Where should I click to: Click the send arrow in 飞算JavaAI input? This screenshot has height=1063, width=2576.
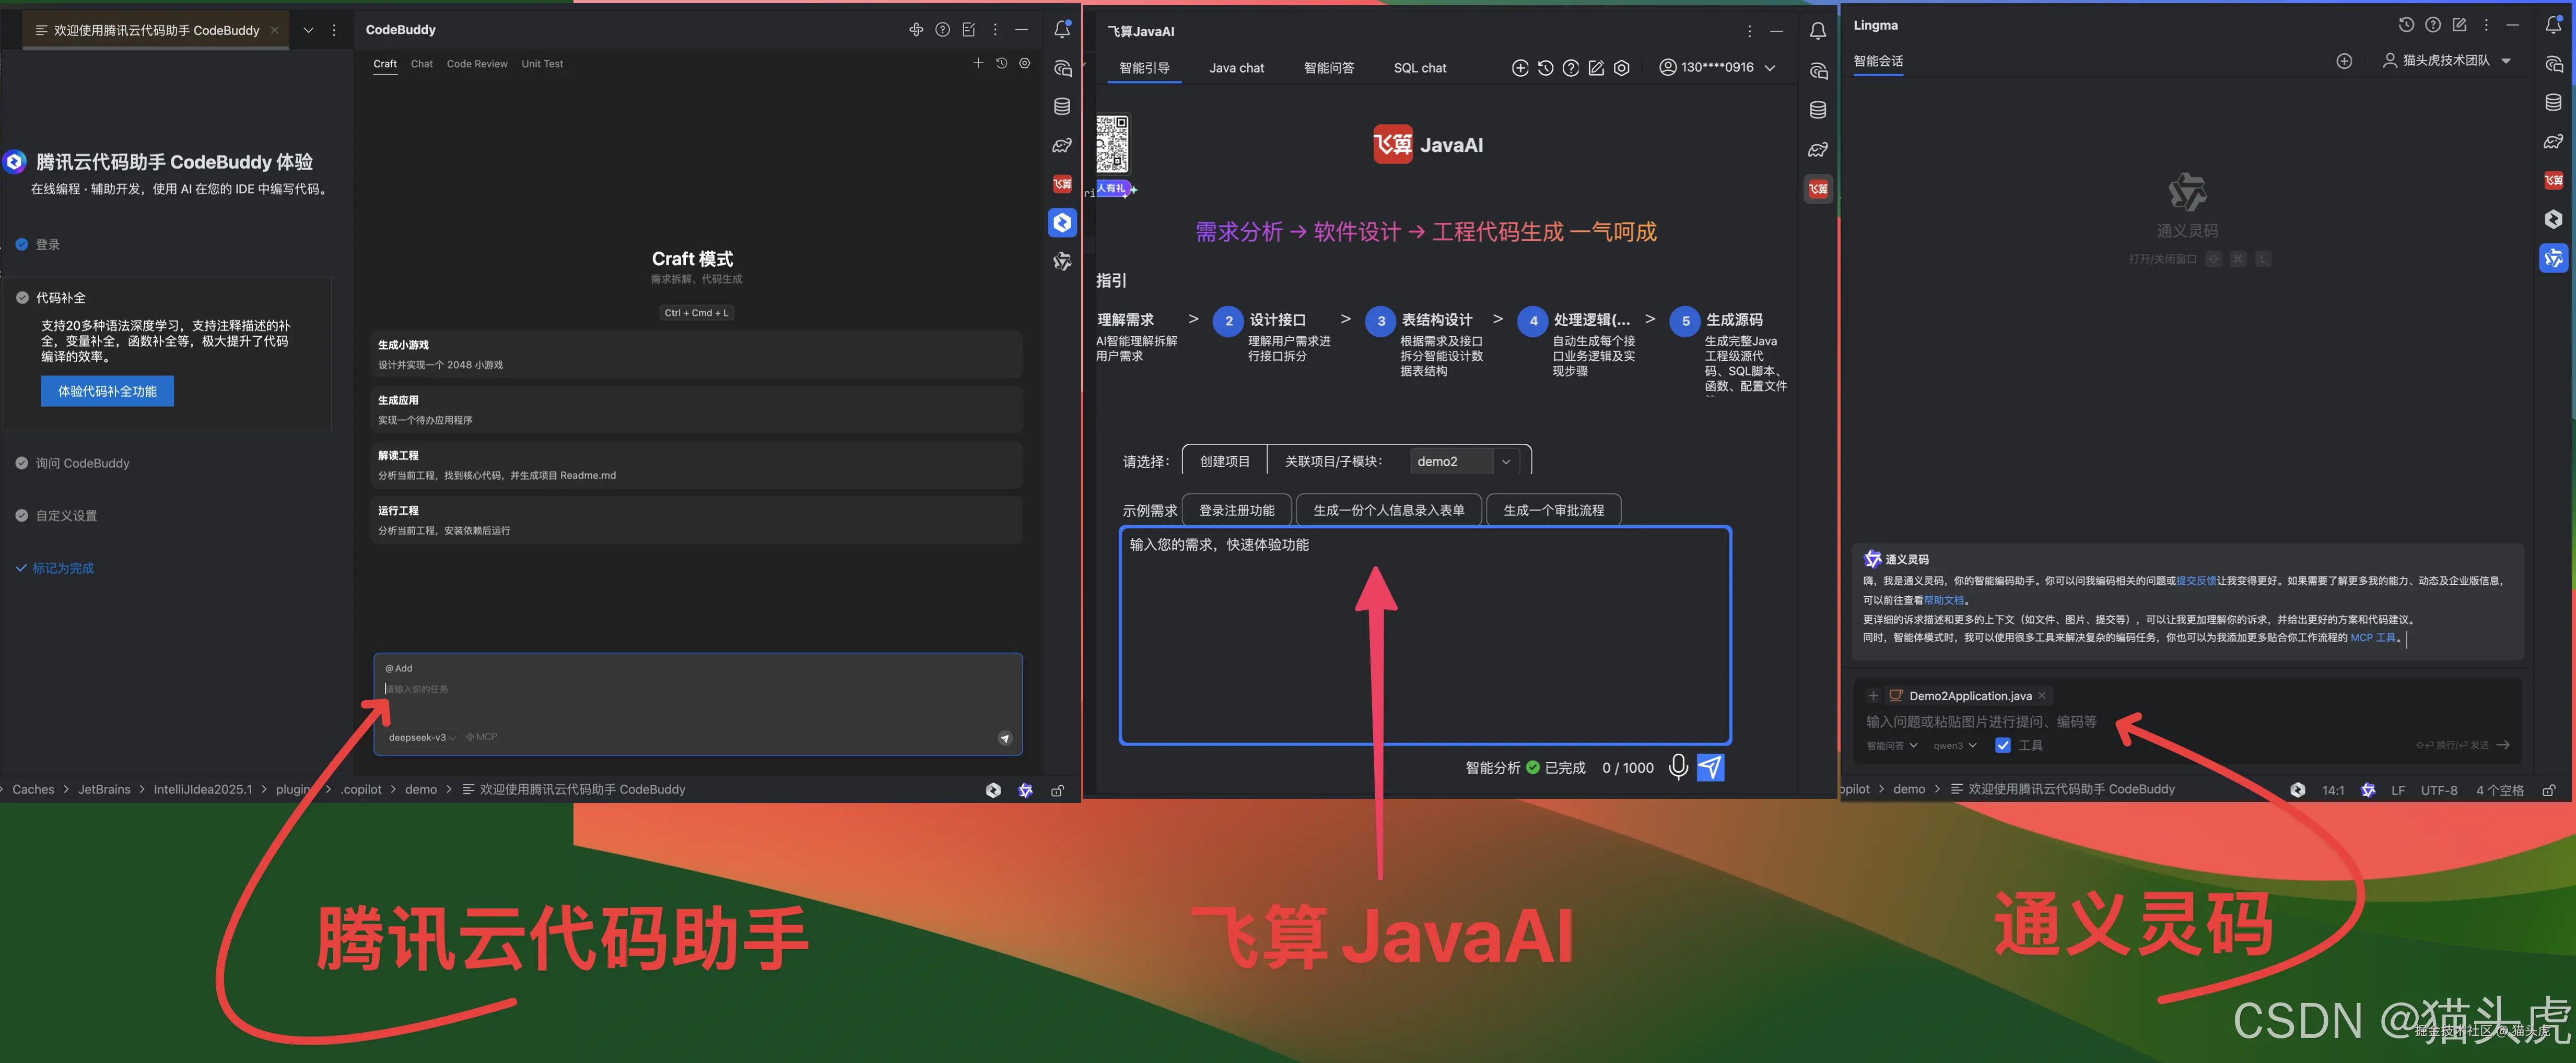tap(1711, 767)
